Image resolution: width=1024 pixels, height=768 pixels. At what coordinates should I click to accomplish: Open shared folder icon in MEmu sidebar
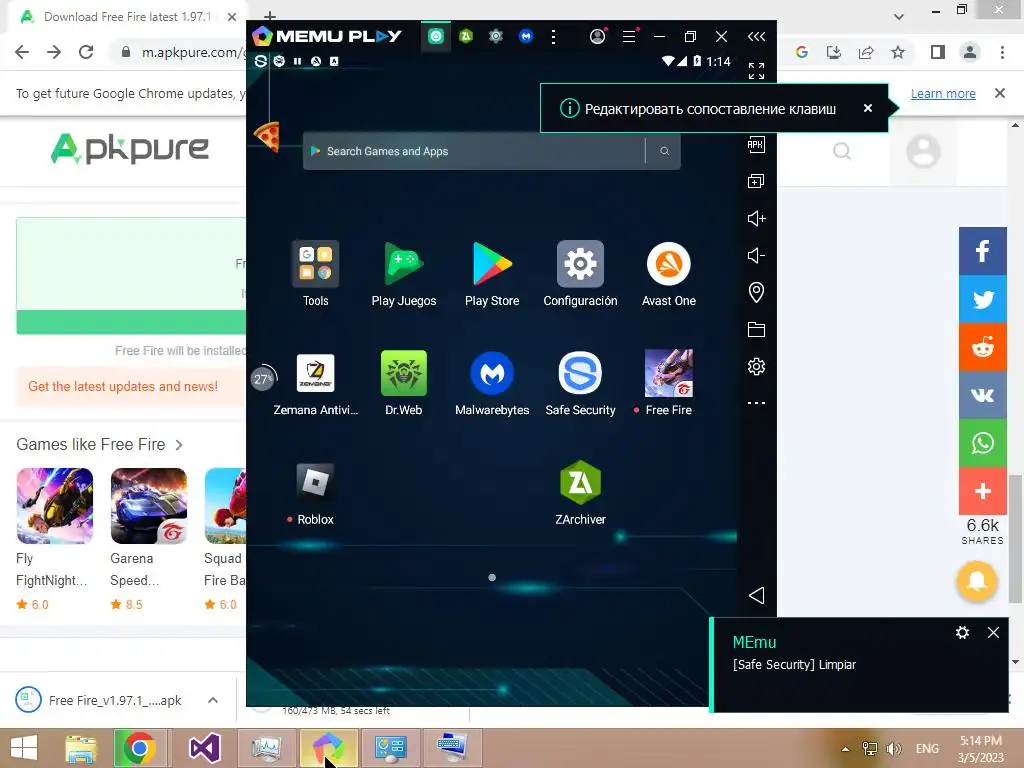pyautogui.click(x=756, y=329)
